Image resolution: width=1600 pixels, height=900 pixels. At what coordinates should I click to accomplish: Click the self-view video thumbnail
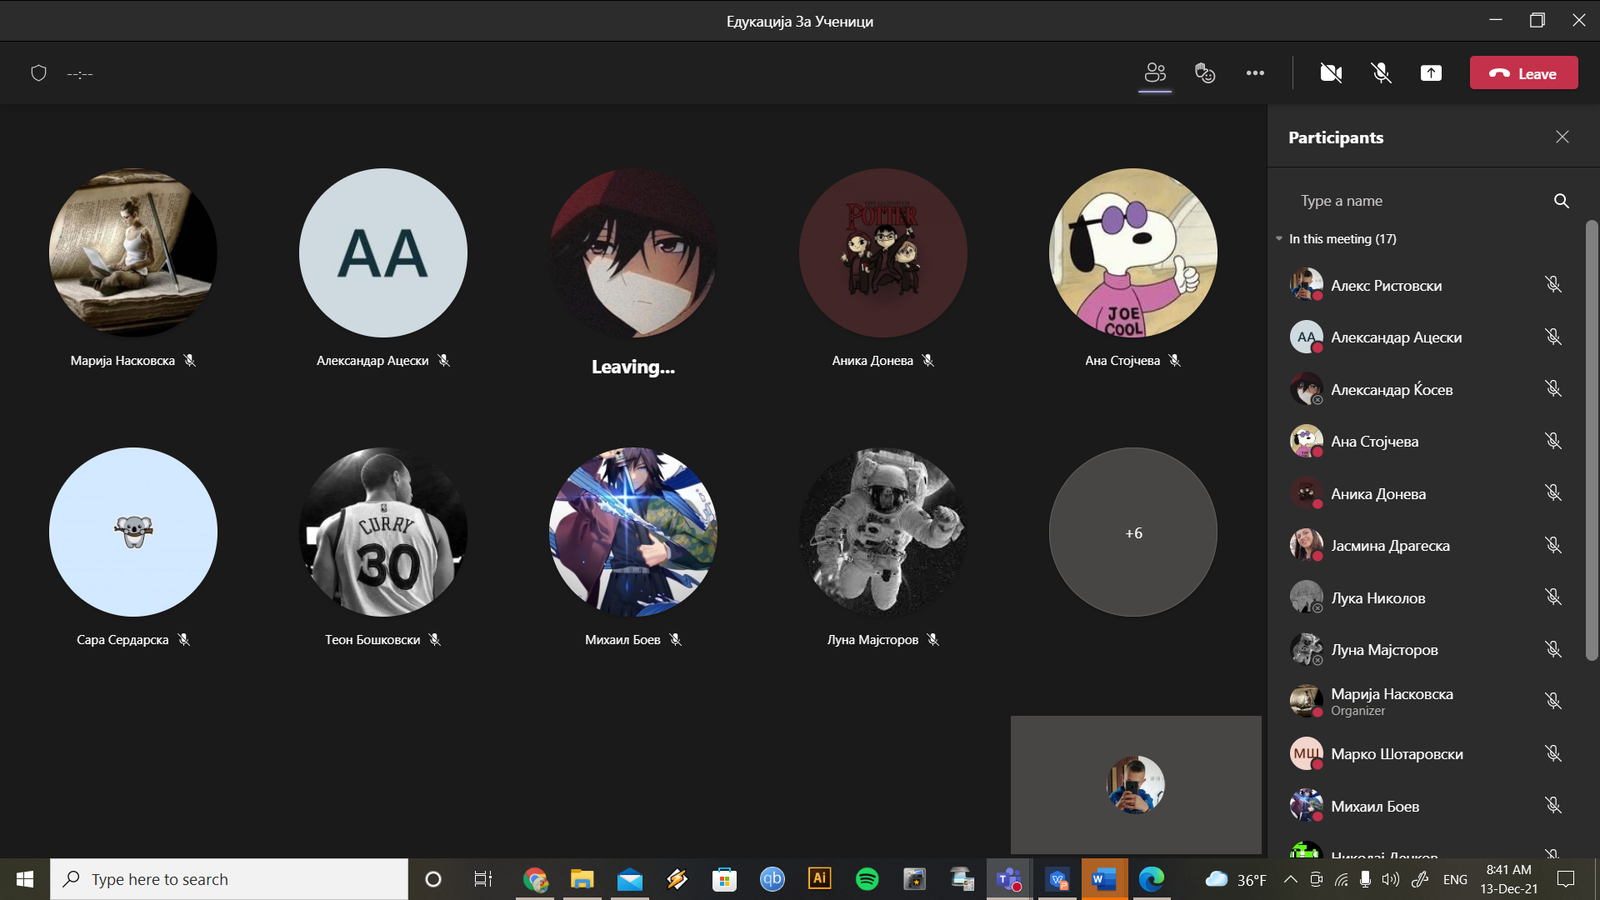(x=1135, y=785)
